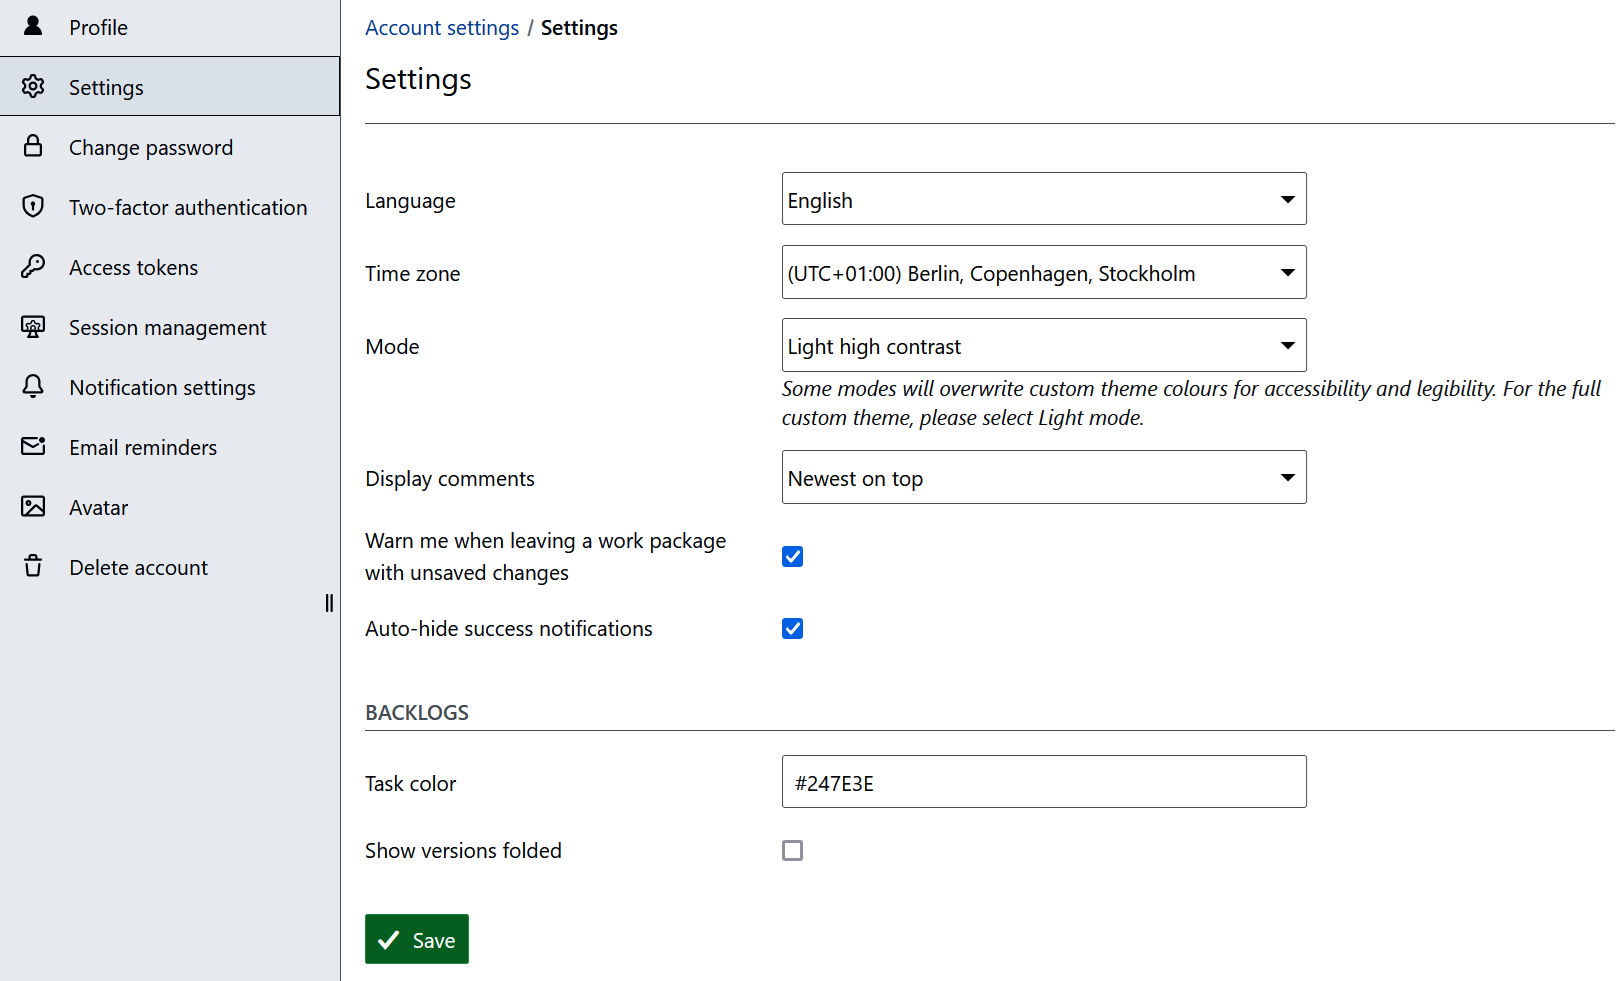Open the Avatar page
Image resolution: width=1621 pixels, height=981 pixels.
tap(170, 507)
